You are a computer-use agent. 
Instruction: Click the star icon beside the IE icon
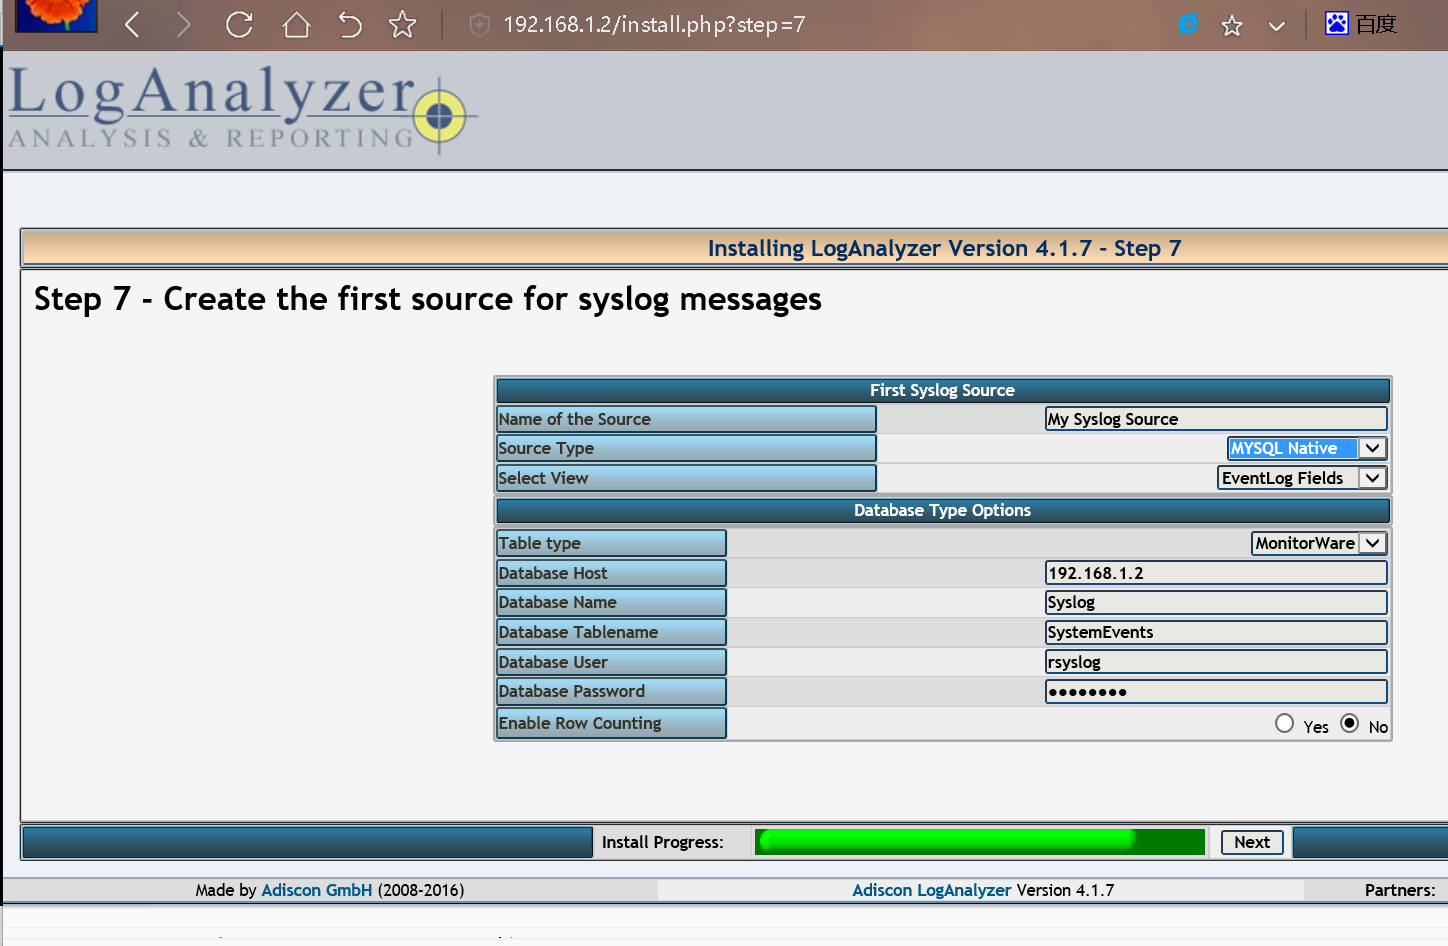coord(1232,25)
